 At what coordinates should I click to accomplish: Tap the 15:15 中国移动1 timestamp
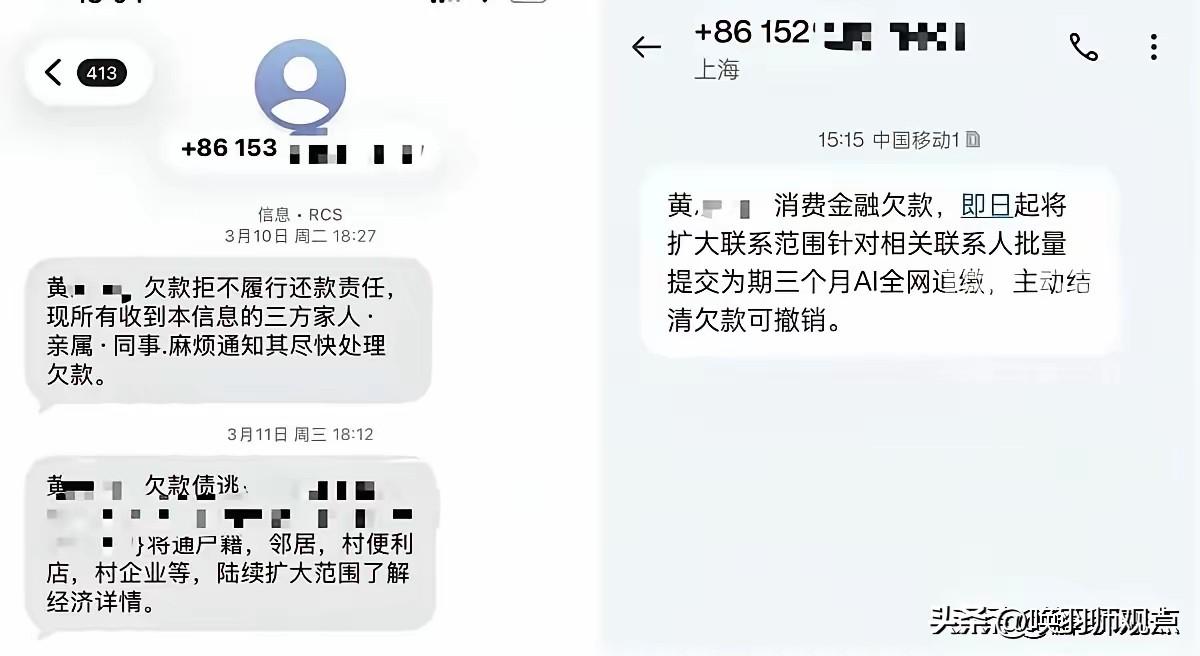(889, 140)
